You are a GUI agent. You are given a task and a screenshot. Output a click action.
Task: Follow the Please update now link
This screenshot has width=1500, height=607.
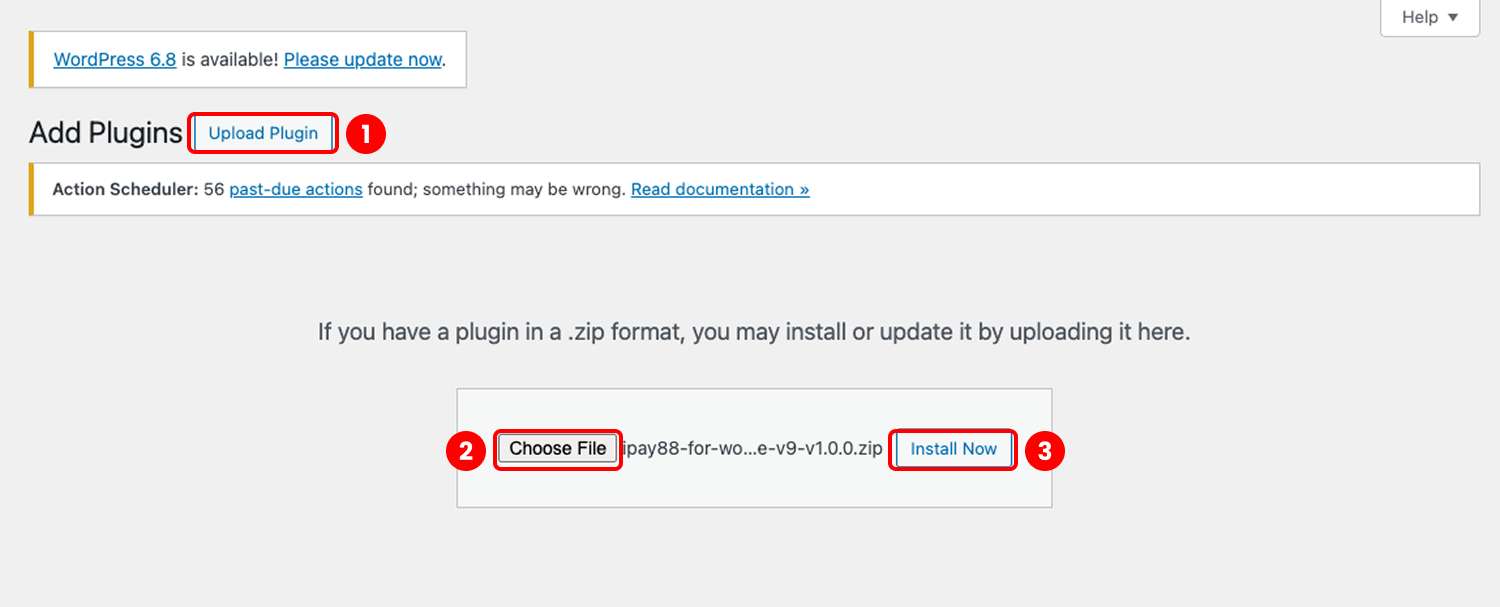tap(362, 59)
